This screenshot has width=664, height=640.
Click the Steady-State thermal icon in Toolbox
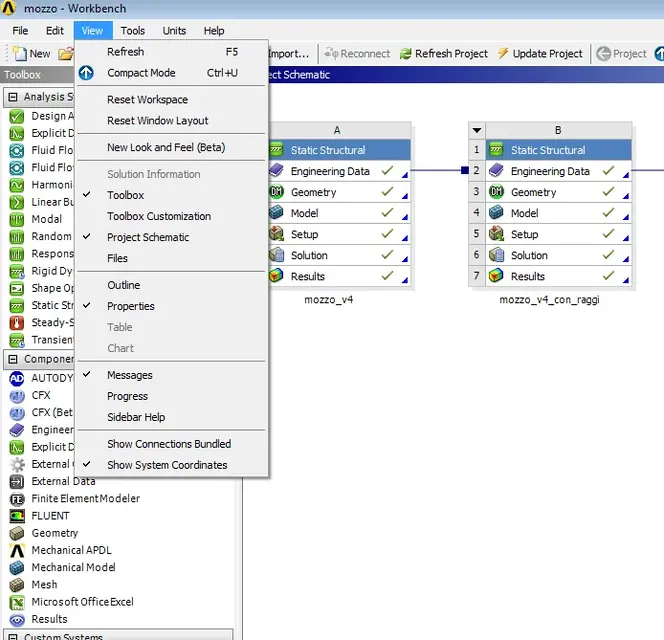[17, 323]
